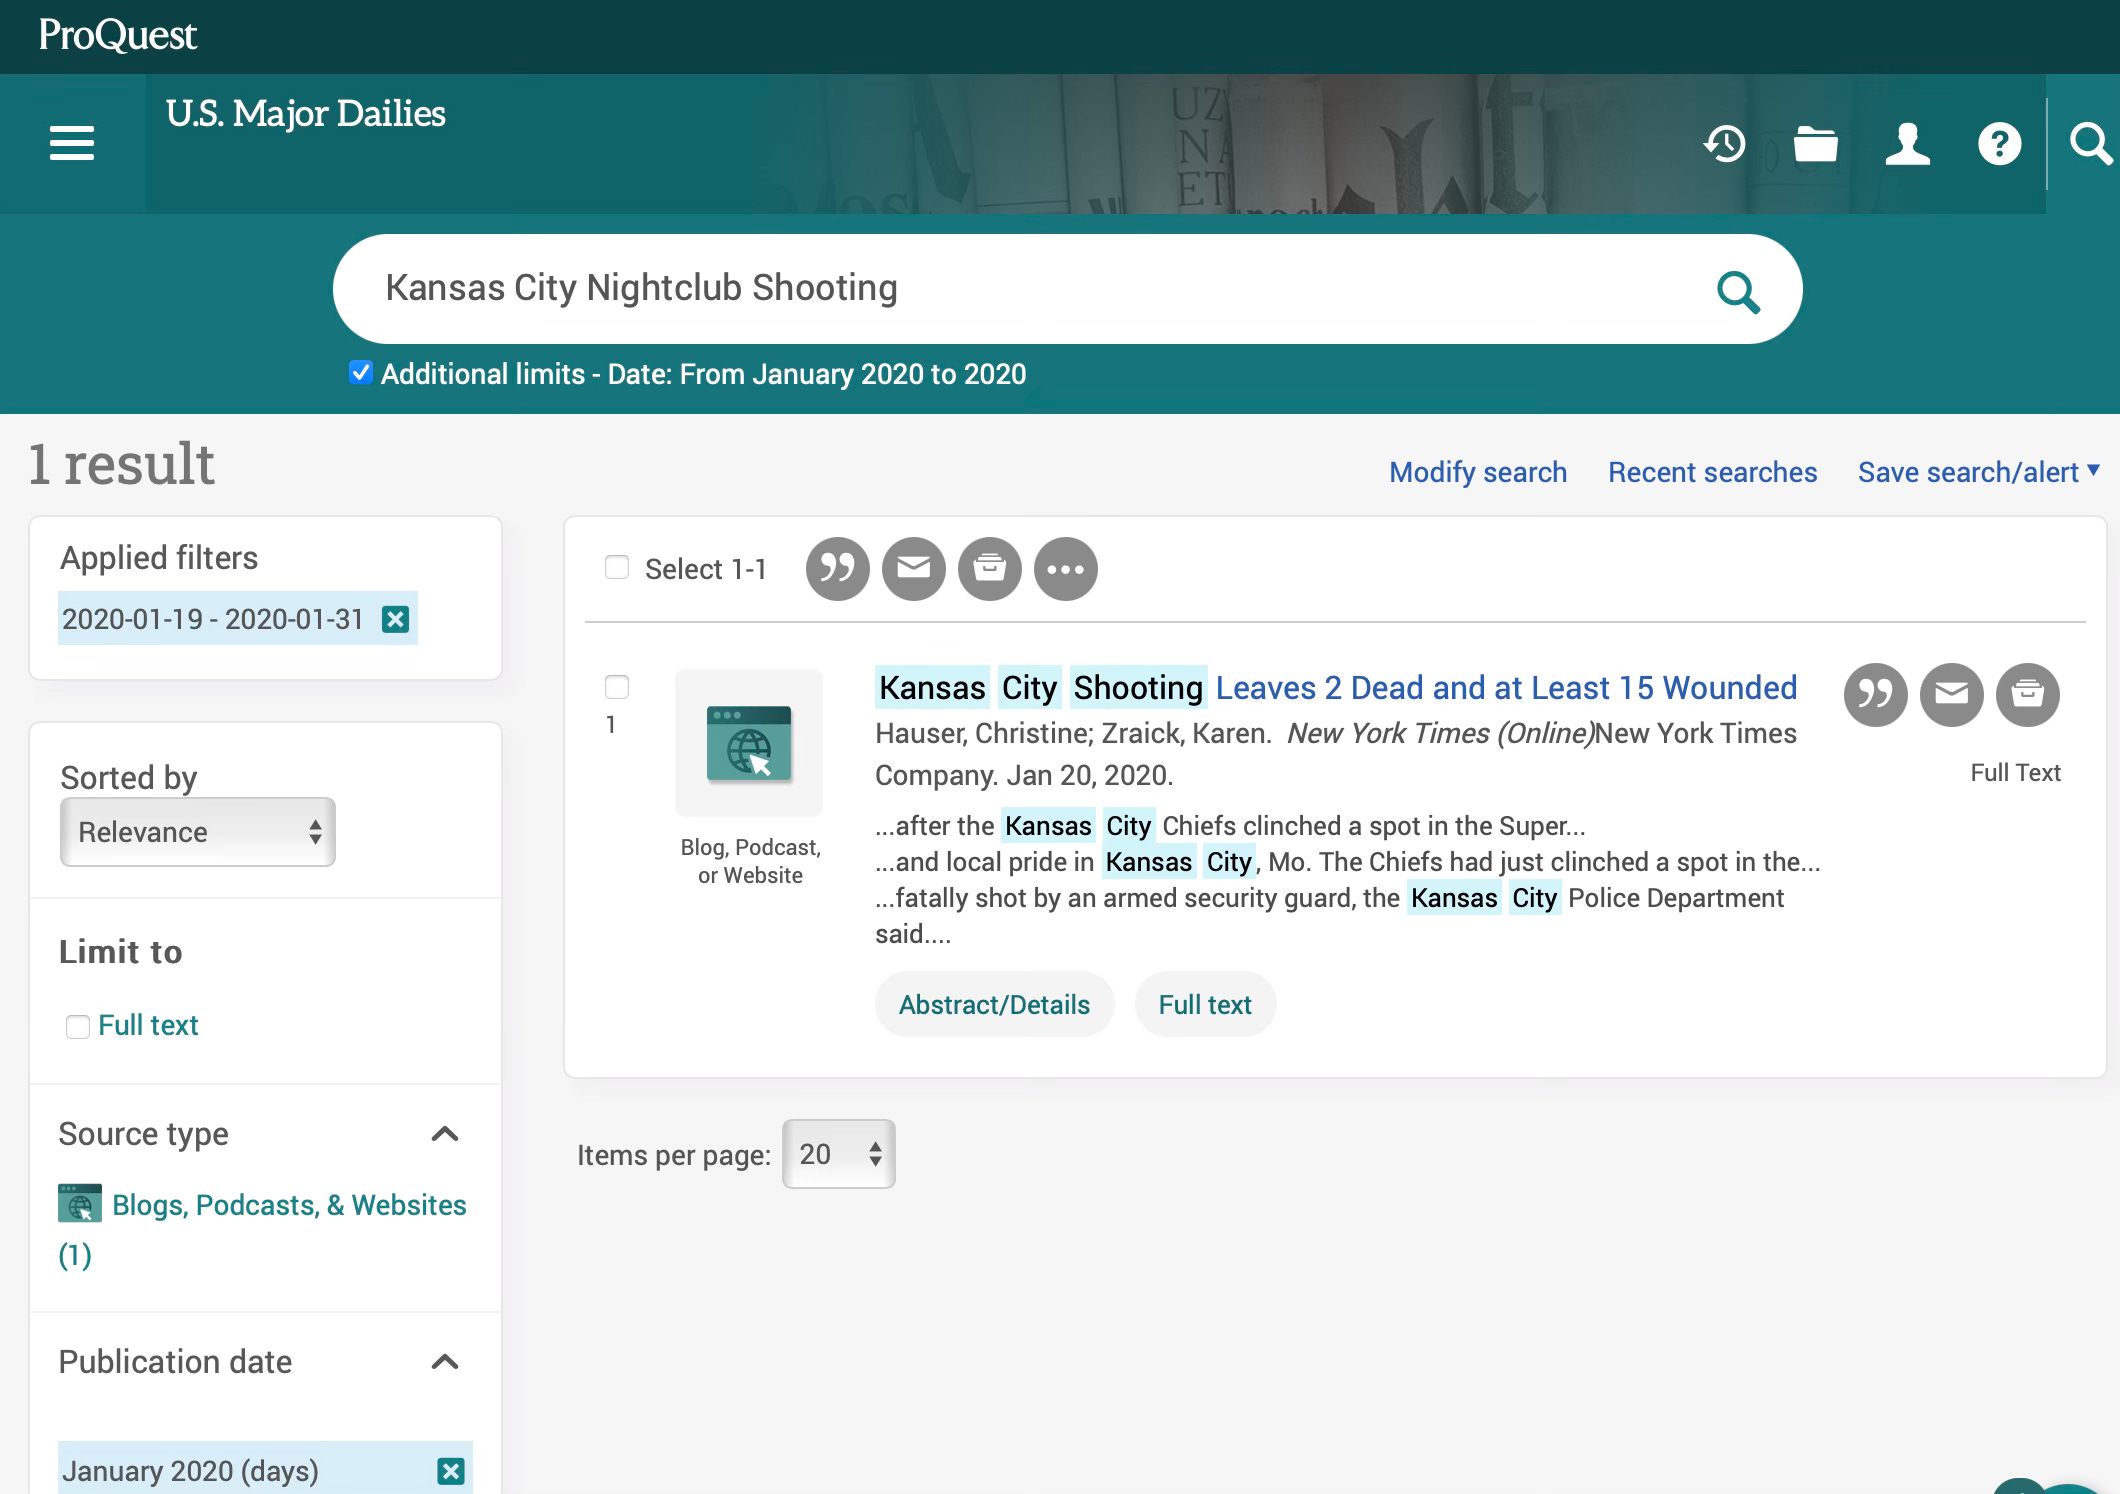Click the Blogs, Podcasts, & Websites filter link
This screenshot has width=2120, height=1494.
coord(289,1205)
